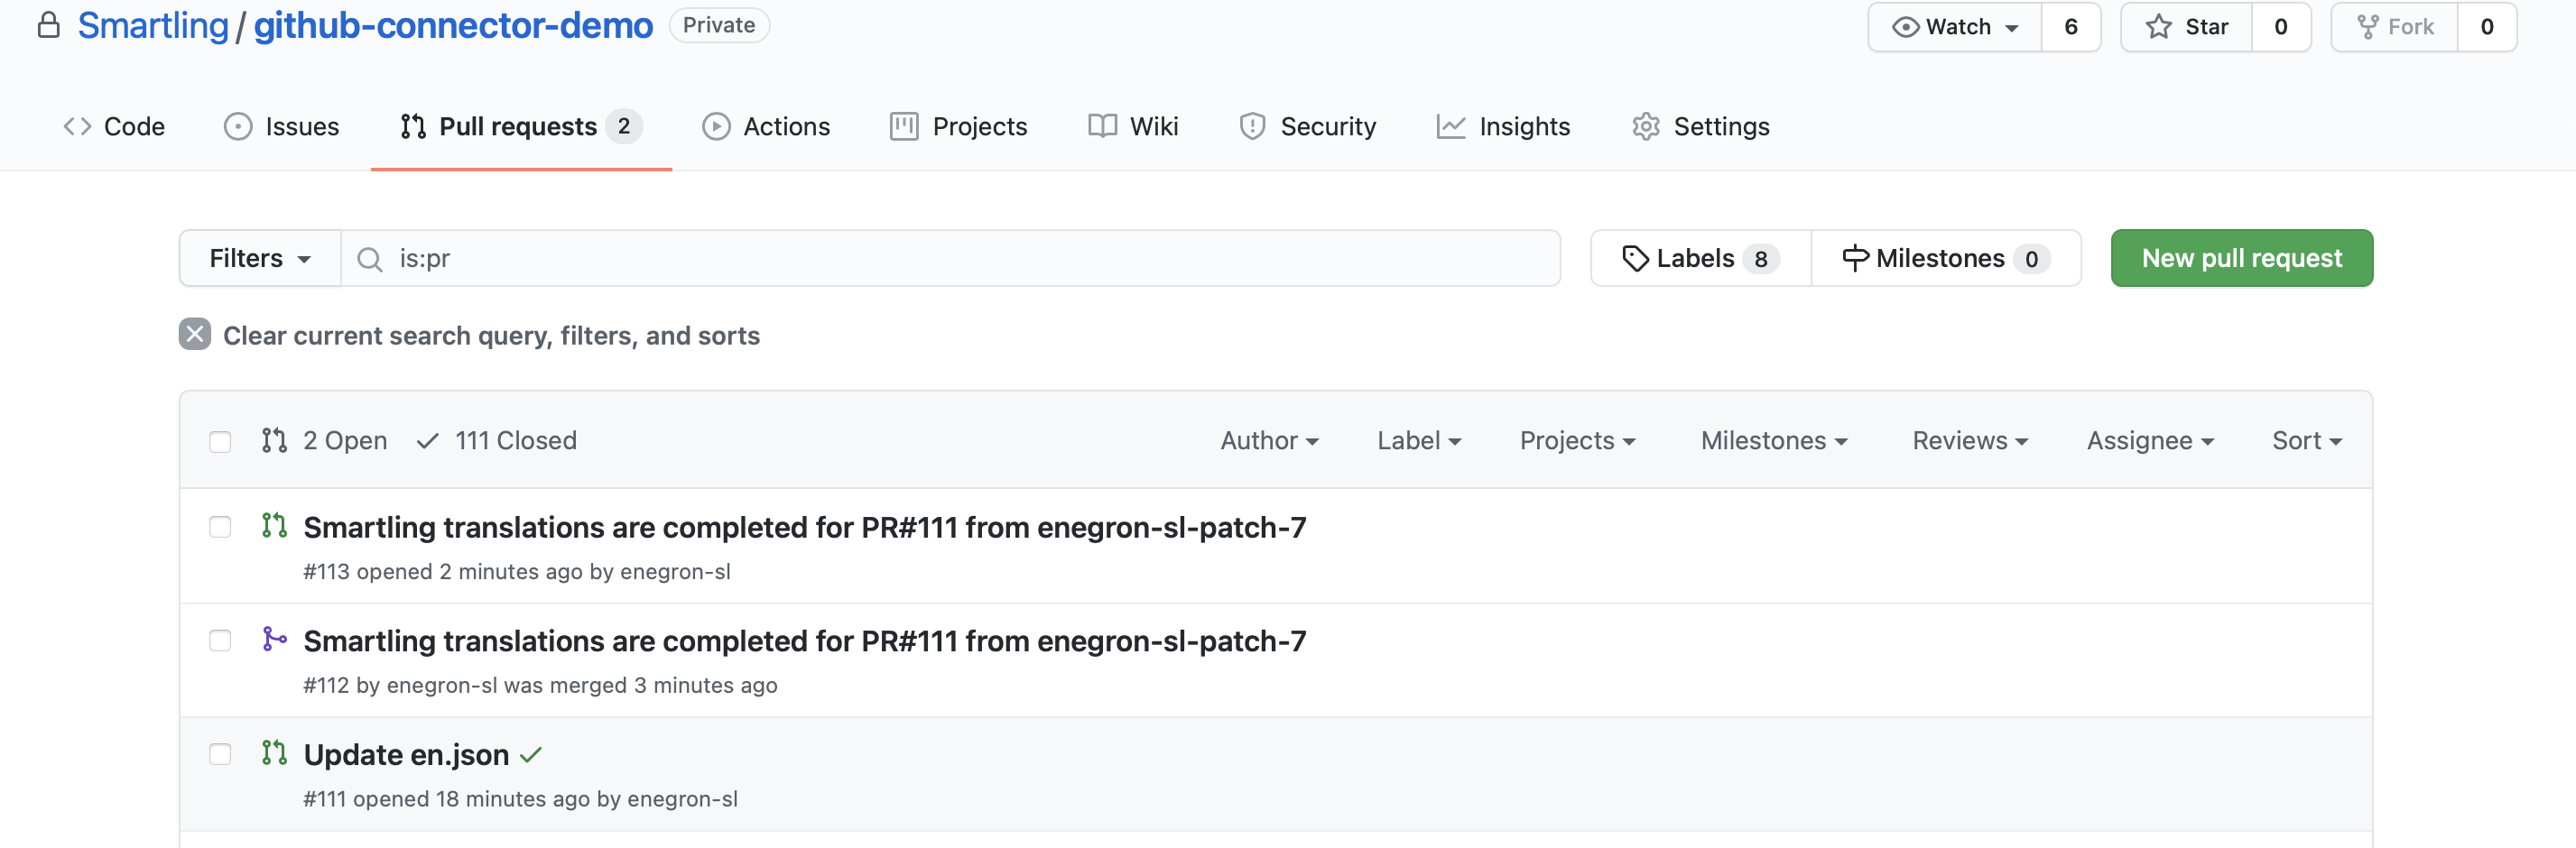Click the forks count 0

pyautogui.click(x=2487, y=27)
